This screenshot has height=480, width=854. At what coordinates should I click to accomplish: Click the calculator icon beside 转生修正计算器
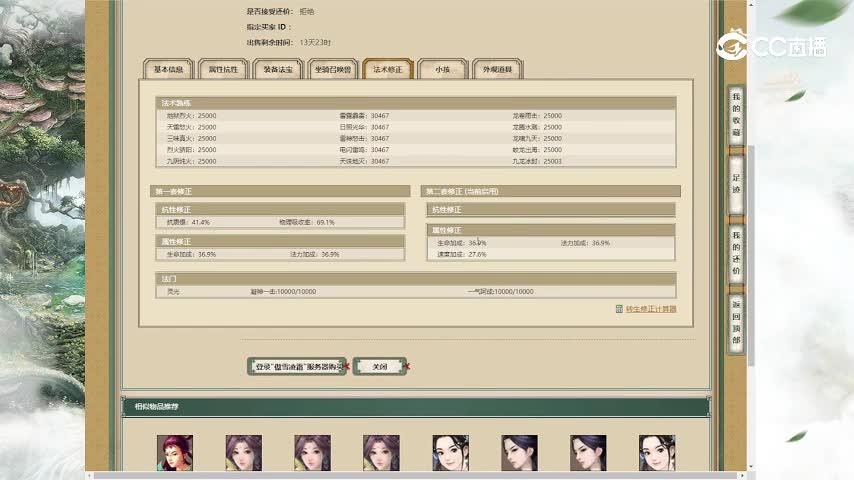click(619, 309)
